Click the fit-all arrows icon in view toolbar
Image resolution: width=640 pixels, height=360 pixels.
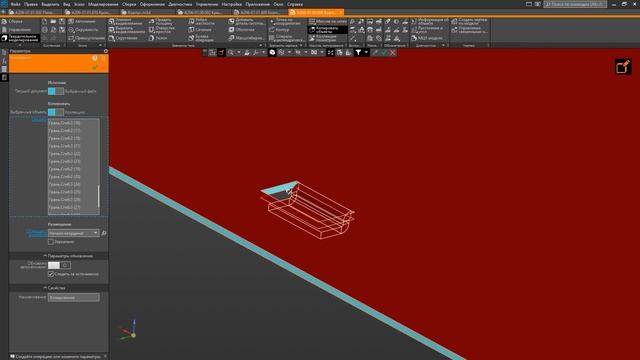[331, 52]
